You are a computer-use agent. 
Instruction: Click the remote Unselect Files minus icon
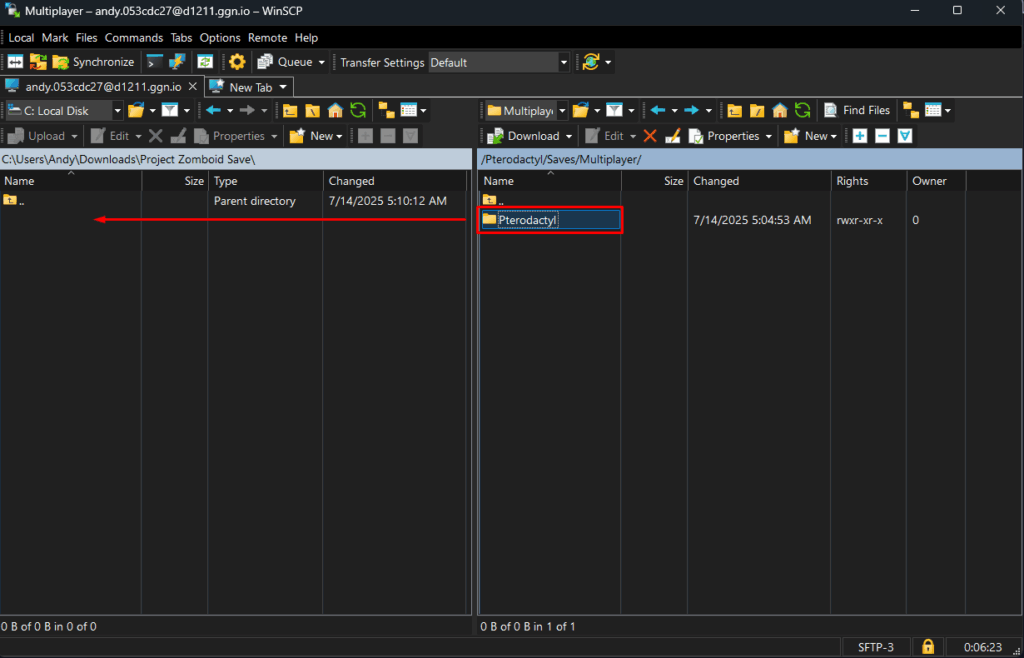pyautogui.click(x=882, y=136)
